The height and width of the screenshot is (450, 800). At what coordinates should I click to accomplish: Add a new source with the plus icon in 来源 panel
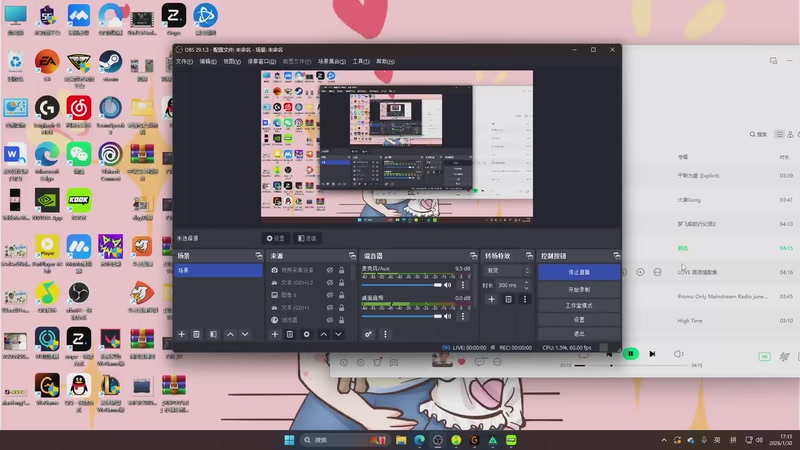click(274, 334)
